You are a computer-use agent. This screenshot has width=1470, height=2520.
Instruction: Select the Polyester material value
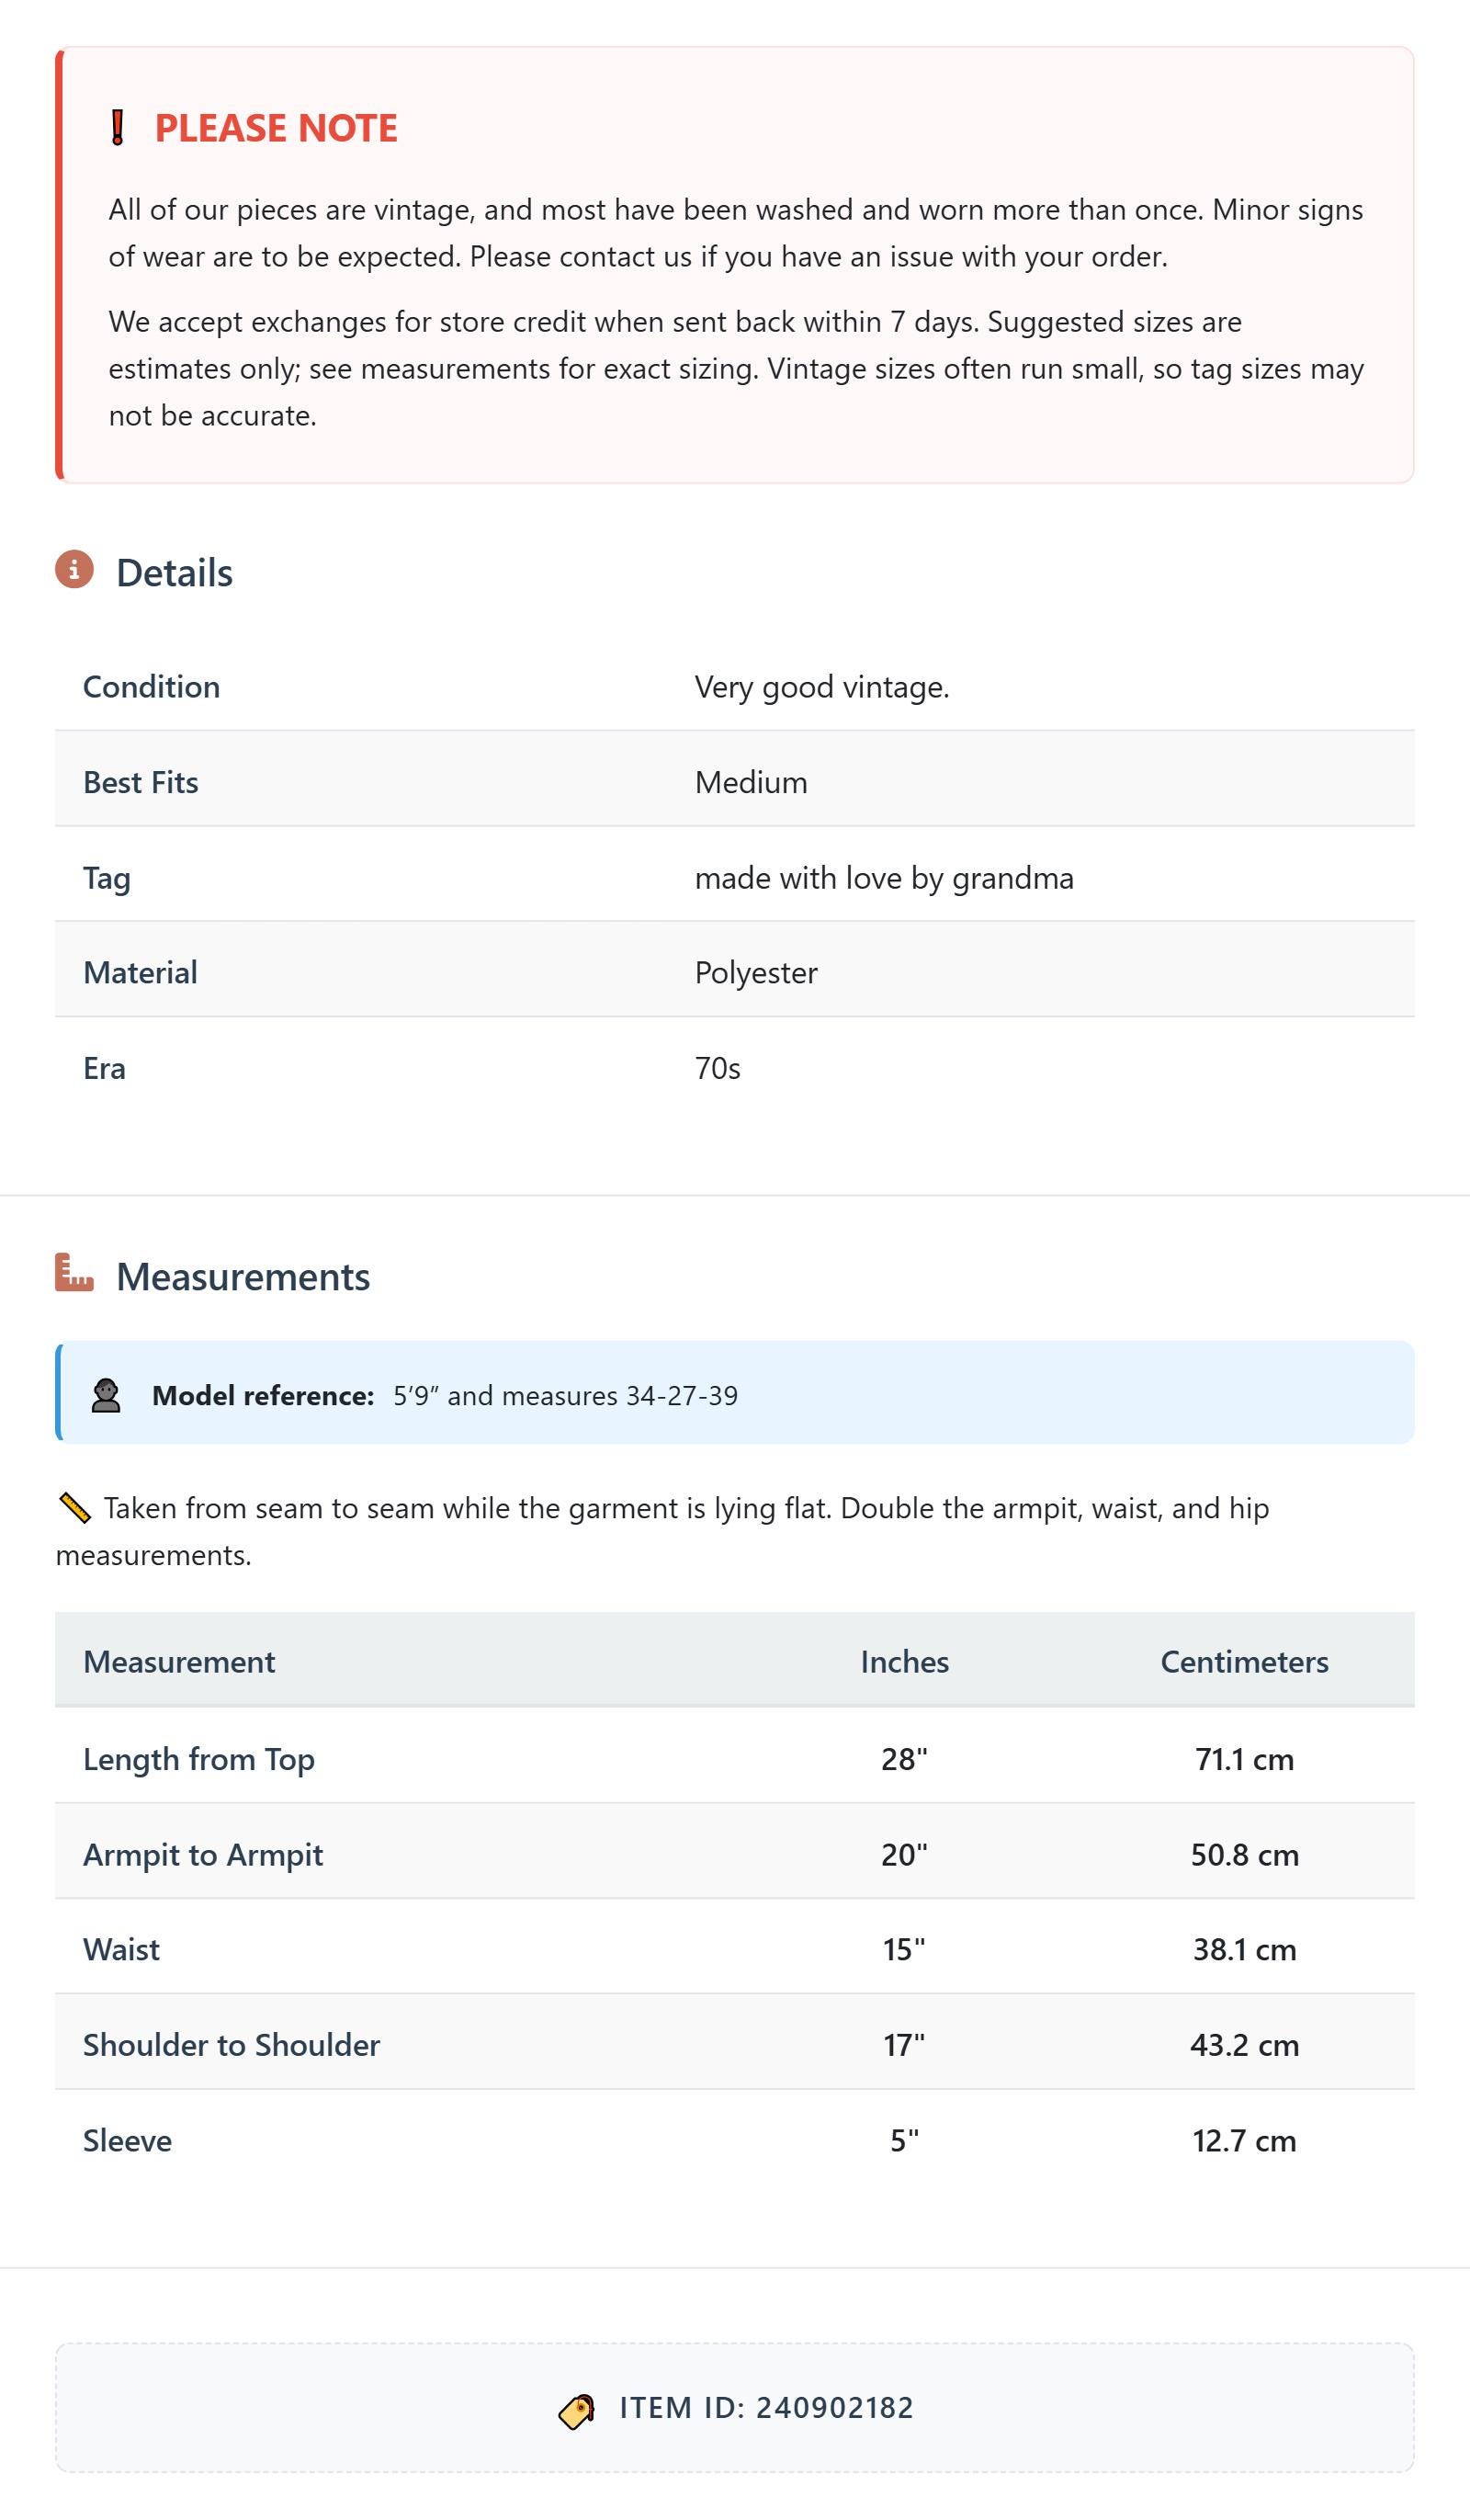[x=756, y=973]
